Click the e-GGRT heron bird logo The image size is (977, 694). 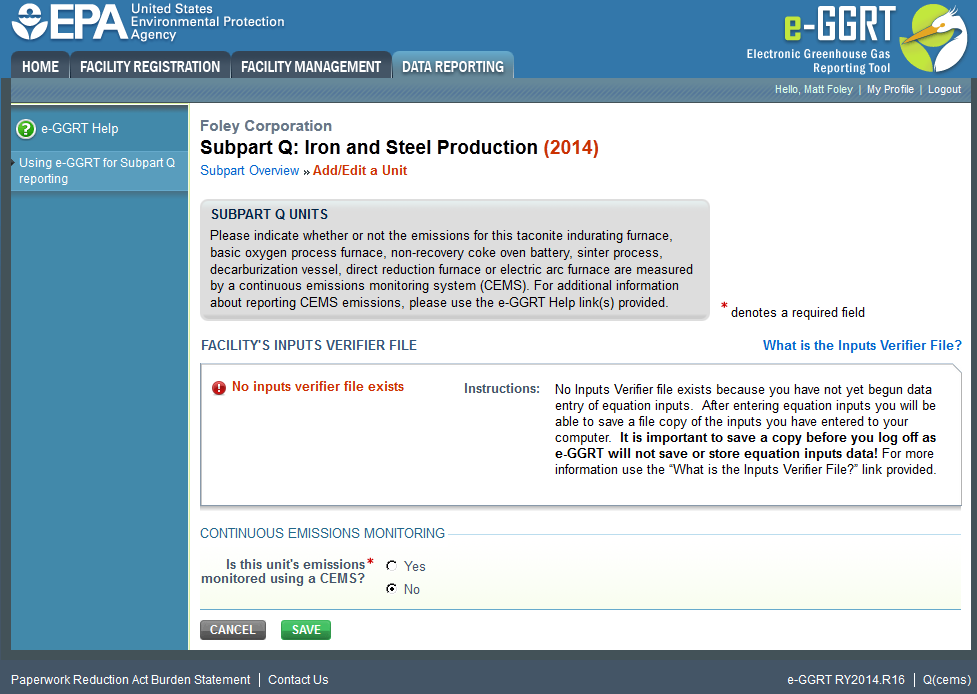tap(933, 39)
